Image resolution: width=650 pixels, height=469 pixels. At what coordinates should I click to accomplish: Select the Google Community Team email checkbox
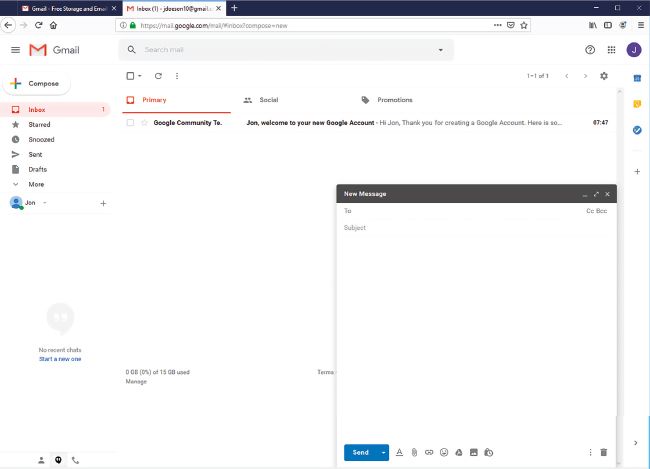(x=130, y=123)
